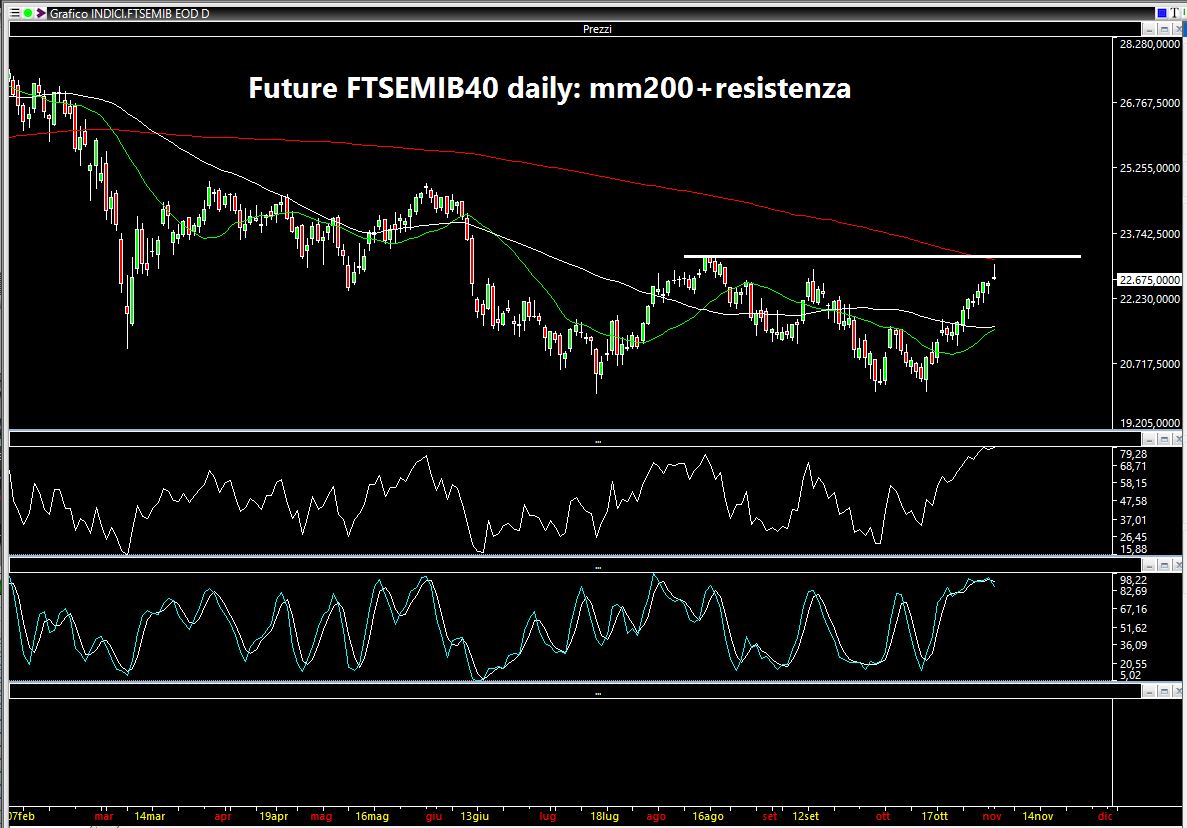Click the 16mag date on time axis

(372, 816)
